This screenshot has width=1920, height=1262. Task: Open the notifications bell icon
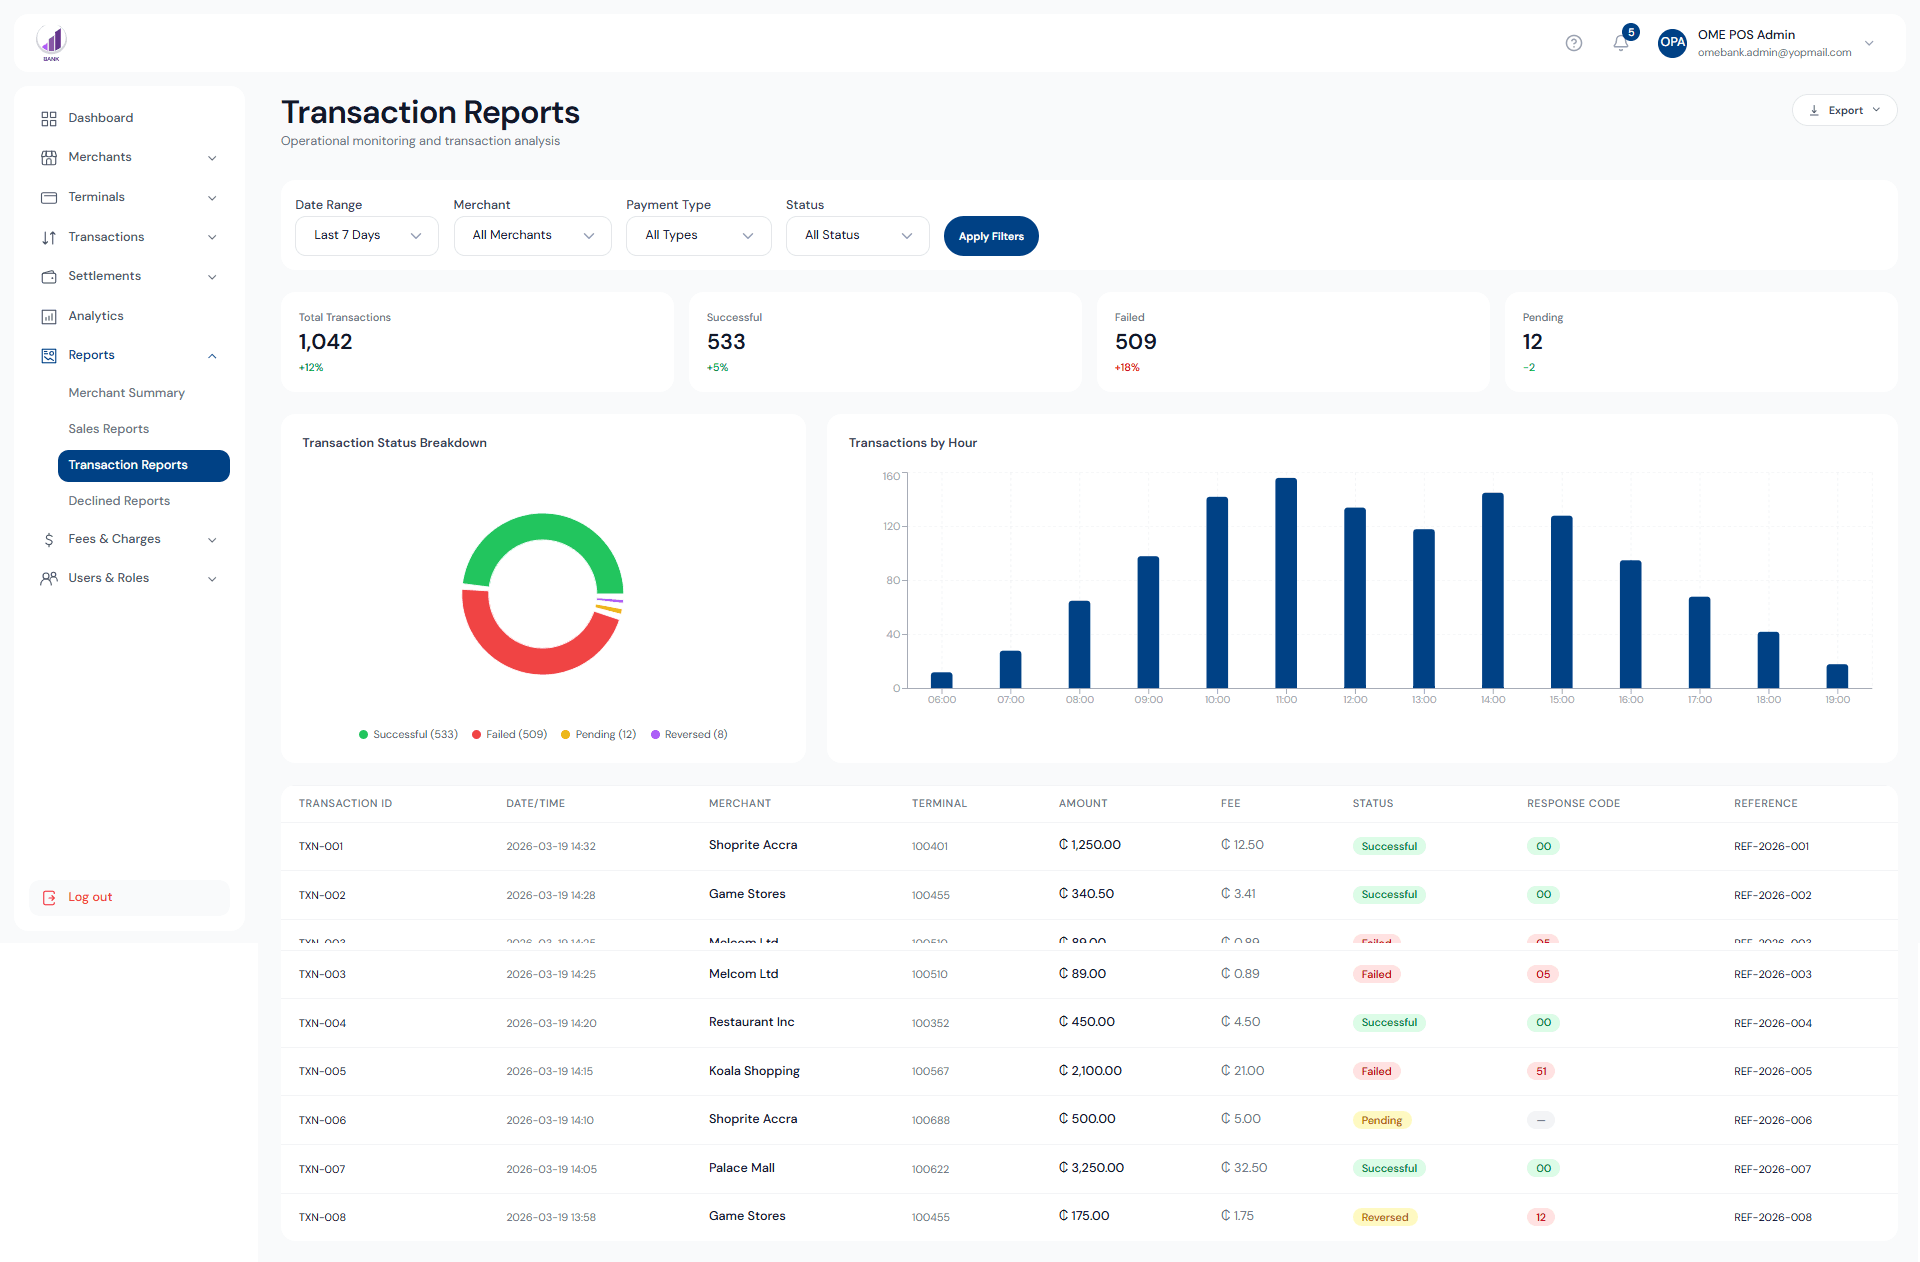click(x=1621, y=43)
